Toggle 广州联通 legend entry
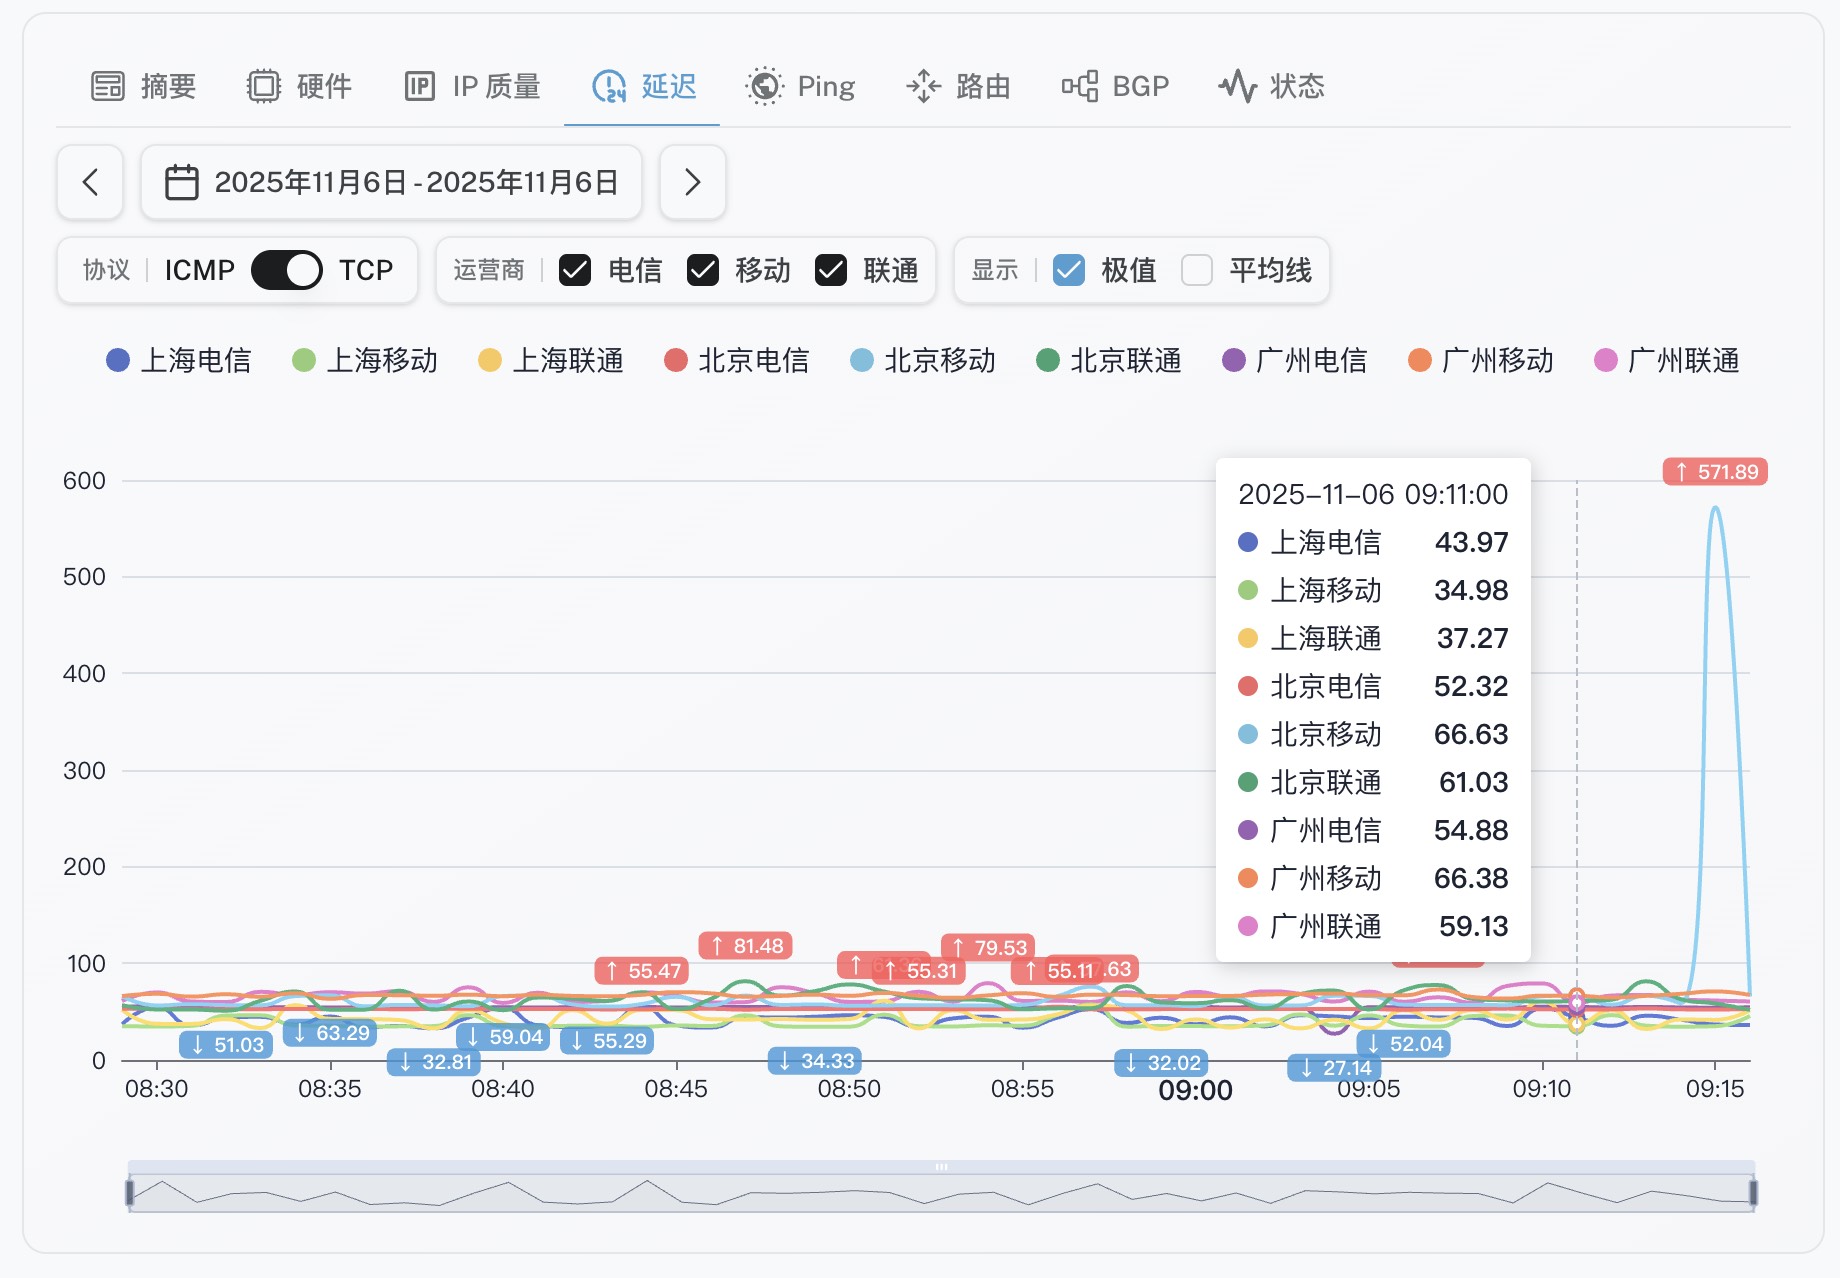The image size is (1840, 1278). point(1666,361)
